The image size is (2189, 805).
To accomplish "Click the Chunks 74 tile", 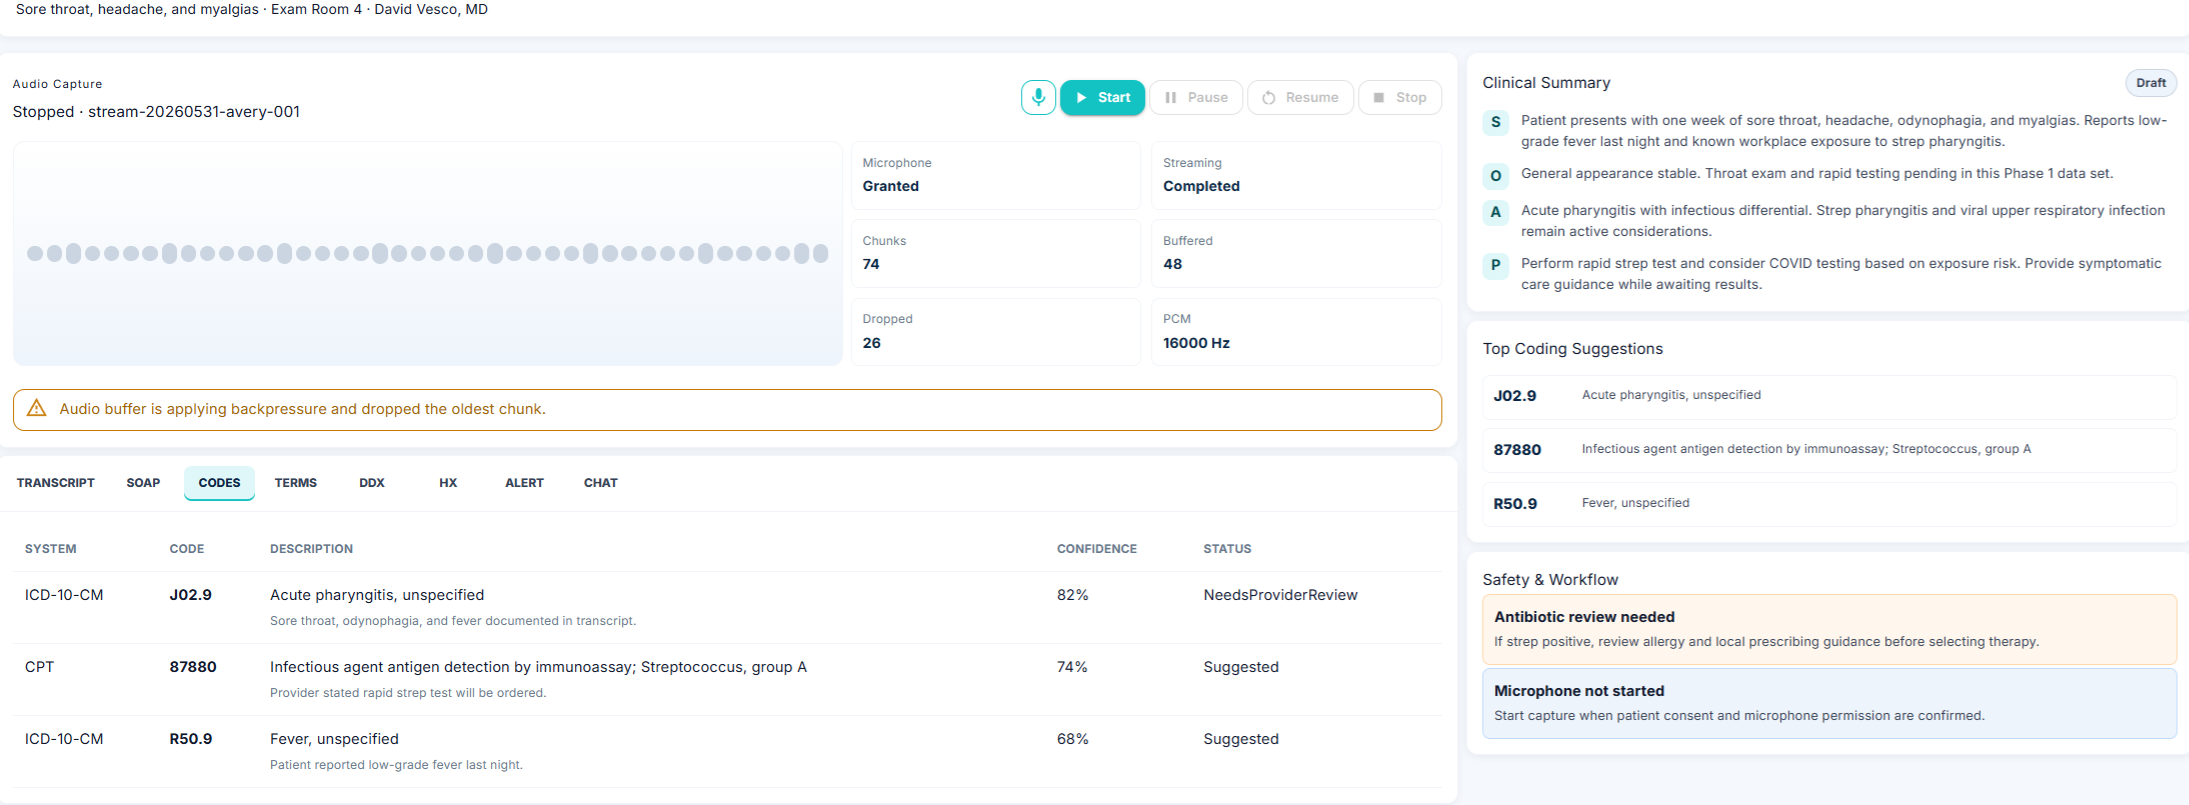I will point(996,253).
